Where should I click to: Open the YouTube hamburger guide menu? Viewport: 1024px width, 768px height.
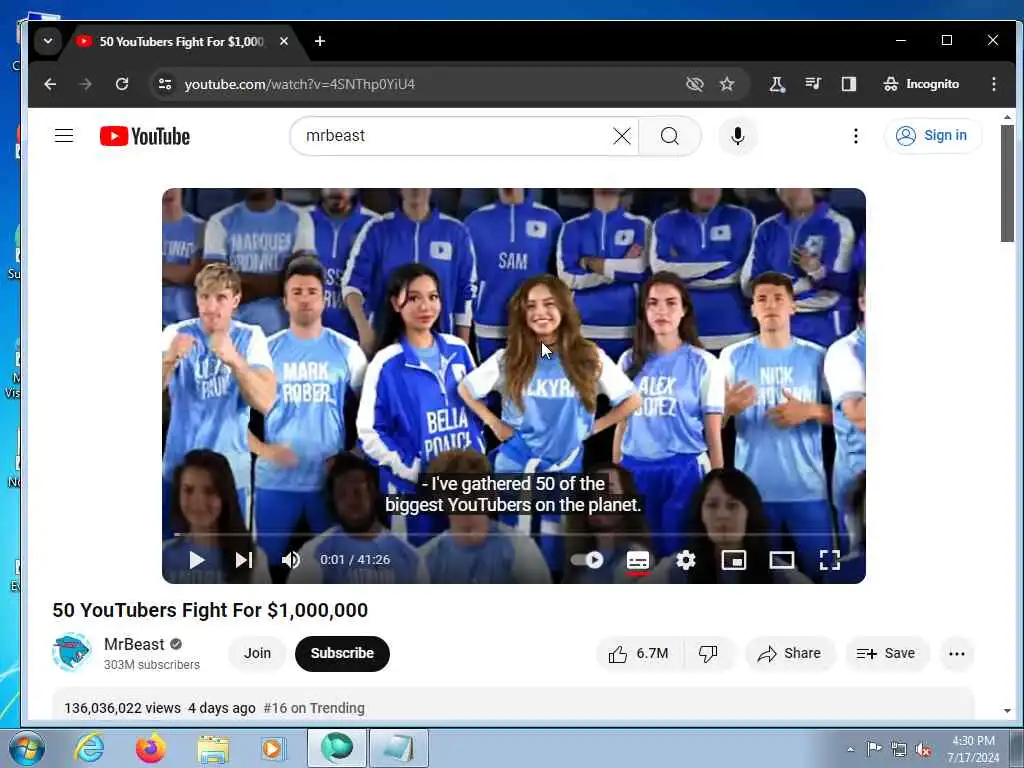click(x=64, y=136)
